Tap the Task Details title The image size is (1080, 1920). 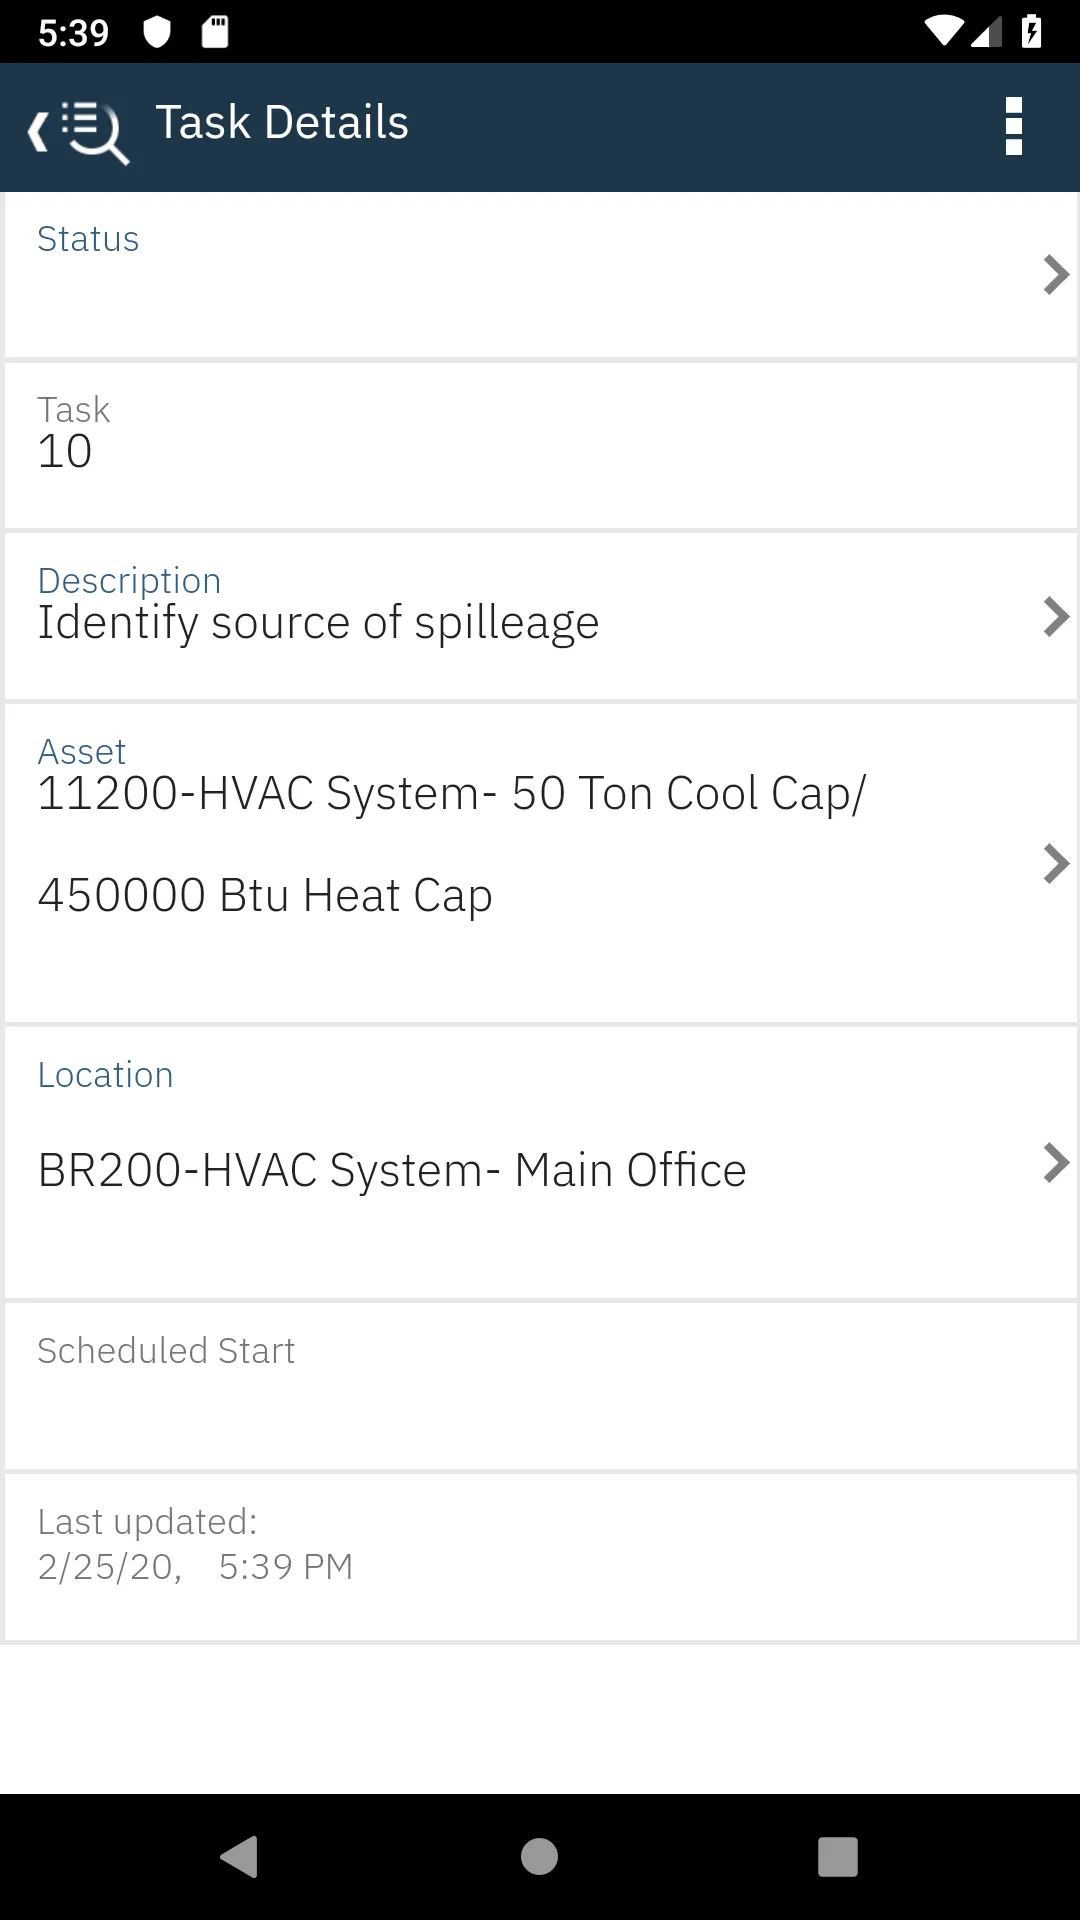click(x=282, y=123)
